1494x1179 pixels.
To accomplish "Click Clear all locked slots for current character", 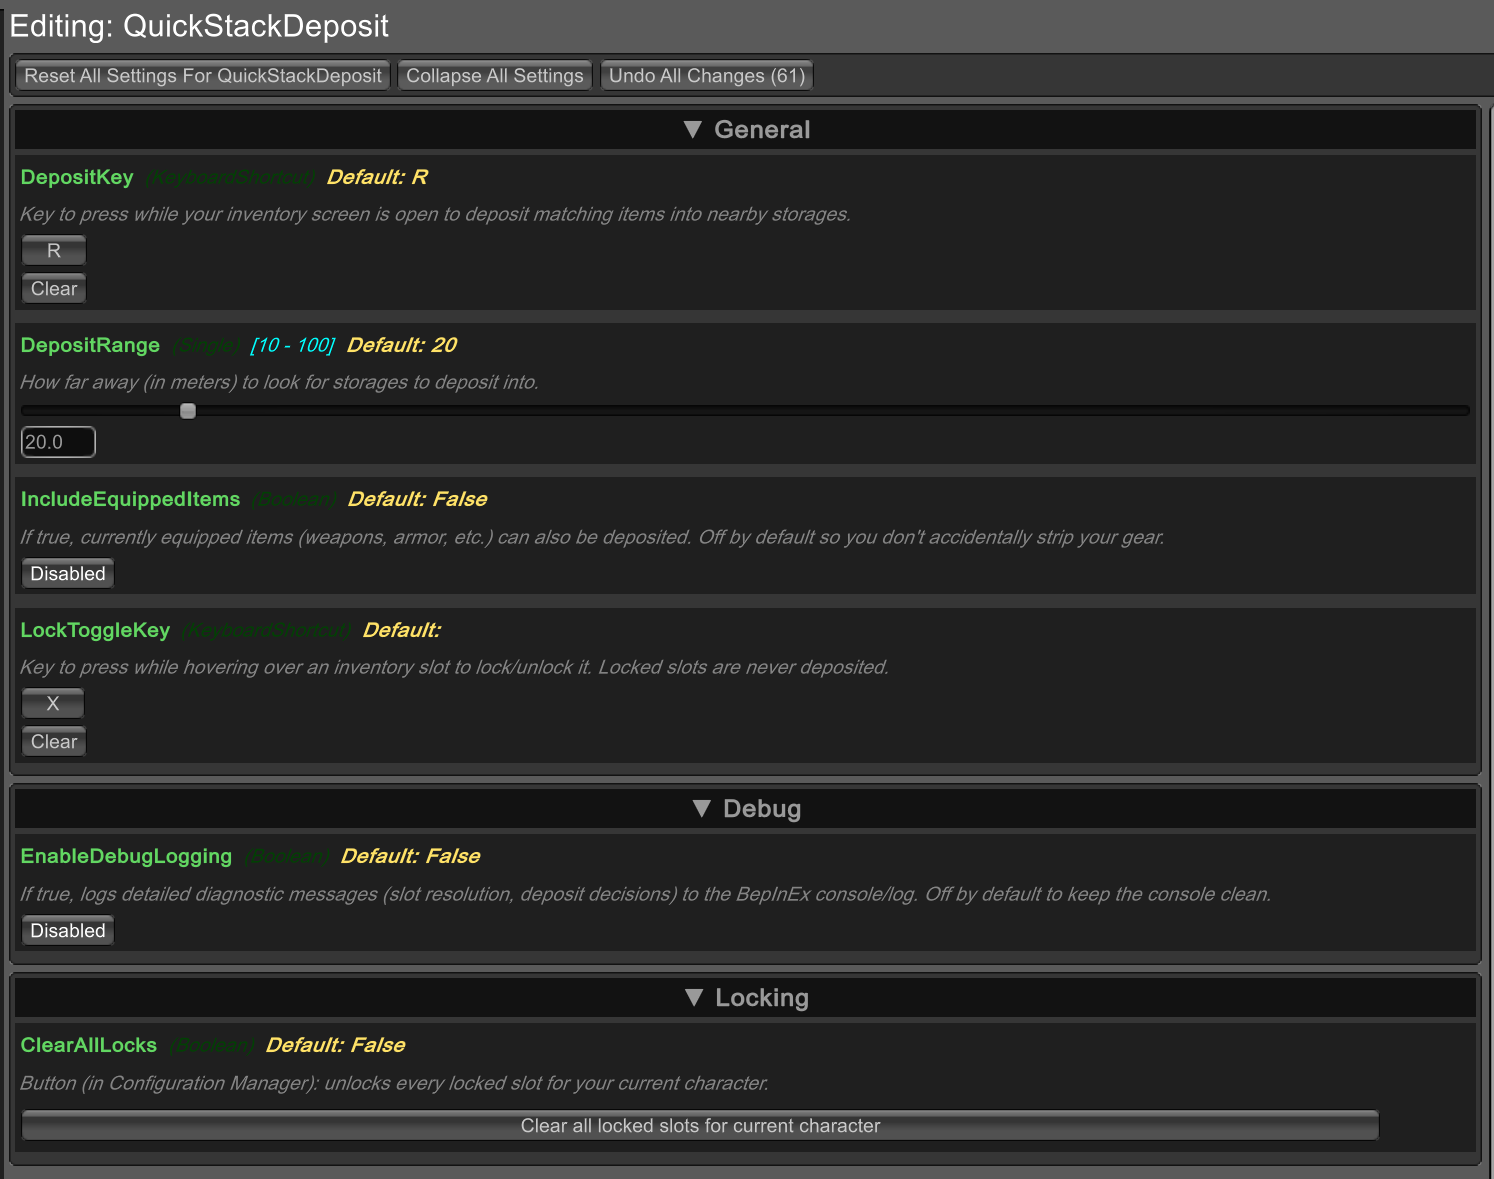I will (700, 1126).
